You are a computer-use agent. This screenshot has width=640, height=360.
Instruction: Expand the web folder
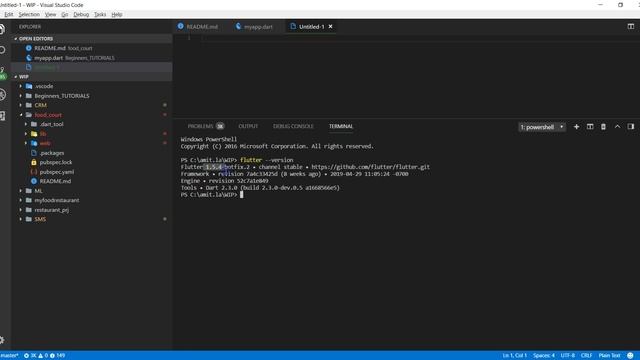(45, 143)
